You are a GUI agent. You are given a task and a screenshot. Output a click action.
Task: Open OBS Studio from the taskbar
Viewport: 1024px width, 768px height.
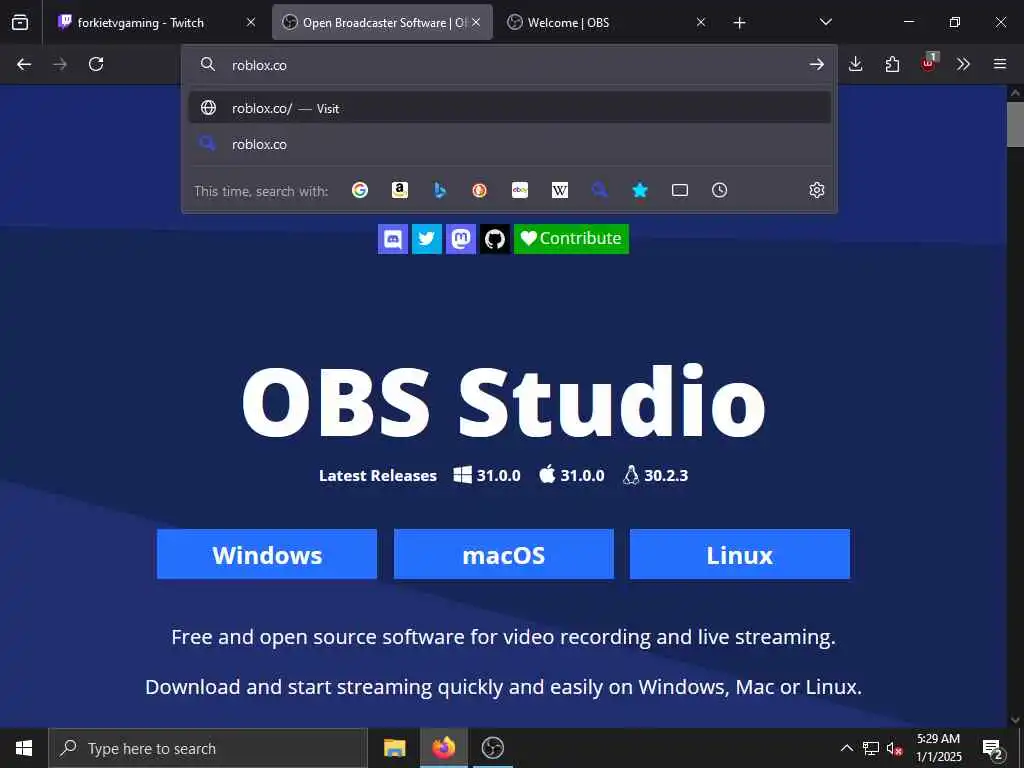(x=492, y=748)
